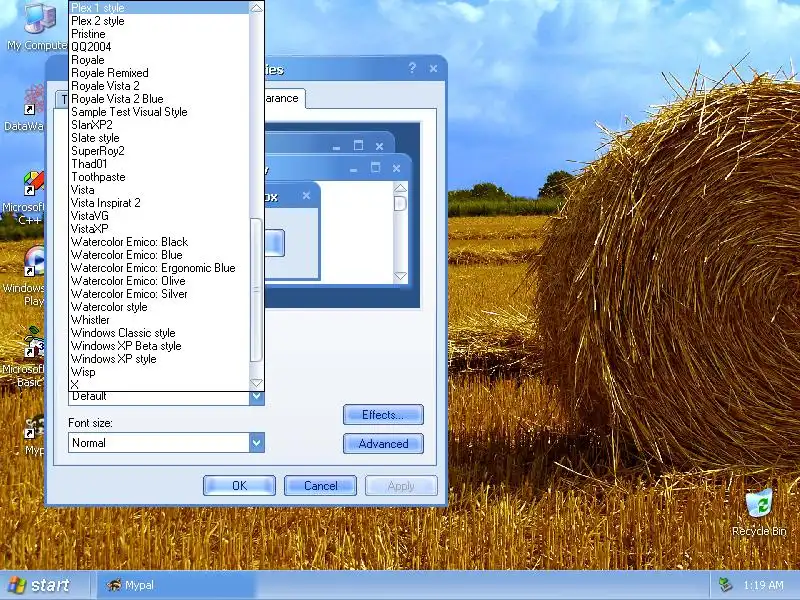The width and height of the screenshot is (800, 600).
Task: Click the system tray network icon
Action: pyautogui.click(x=724, y=585)
